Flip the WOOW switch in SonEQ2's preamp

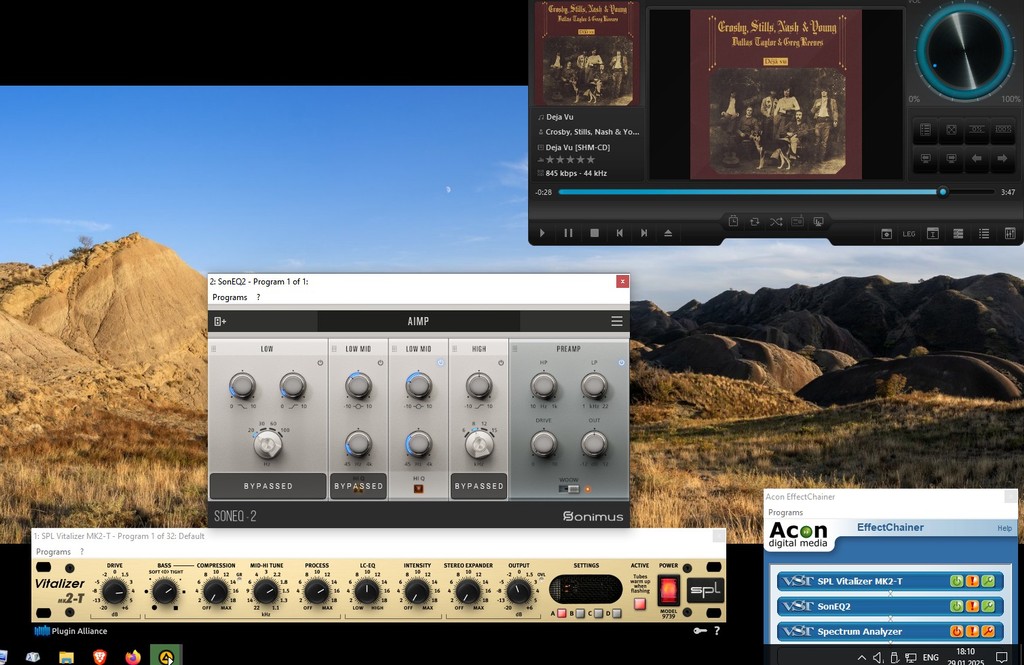(569, 489)
